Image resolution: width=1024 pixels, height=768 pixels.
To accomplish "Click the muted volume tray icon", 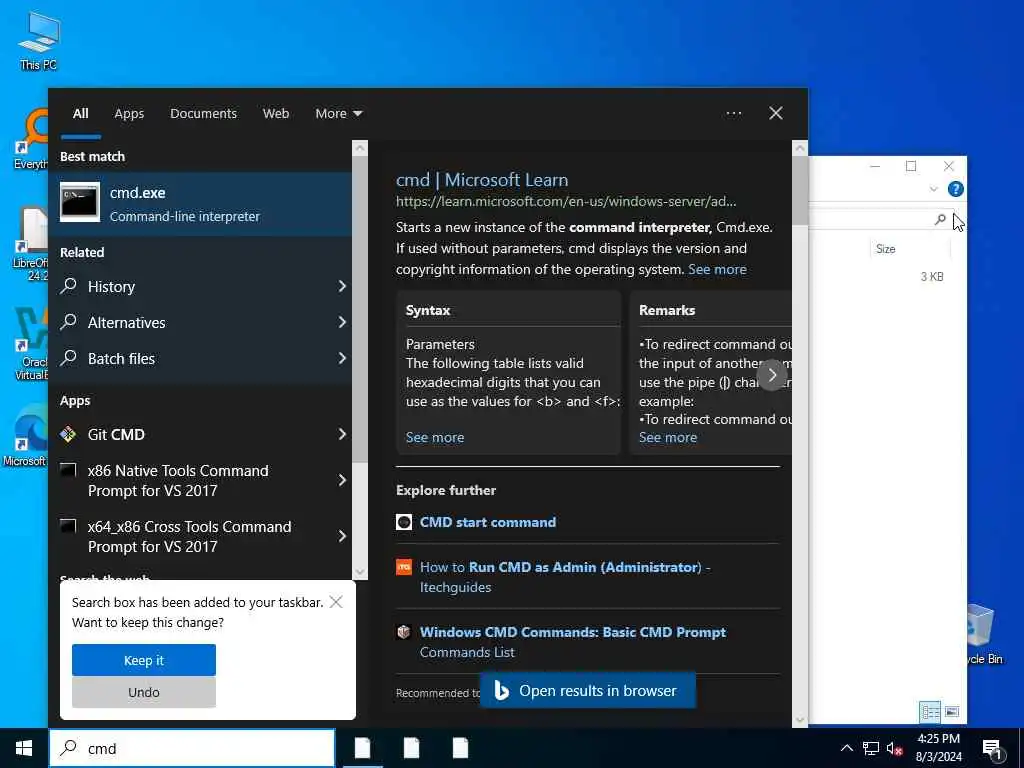I will pos(895,749).
